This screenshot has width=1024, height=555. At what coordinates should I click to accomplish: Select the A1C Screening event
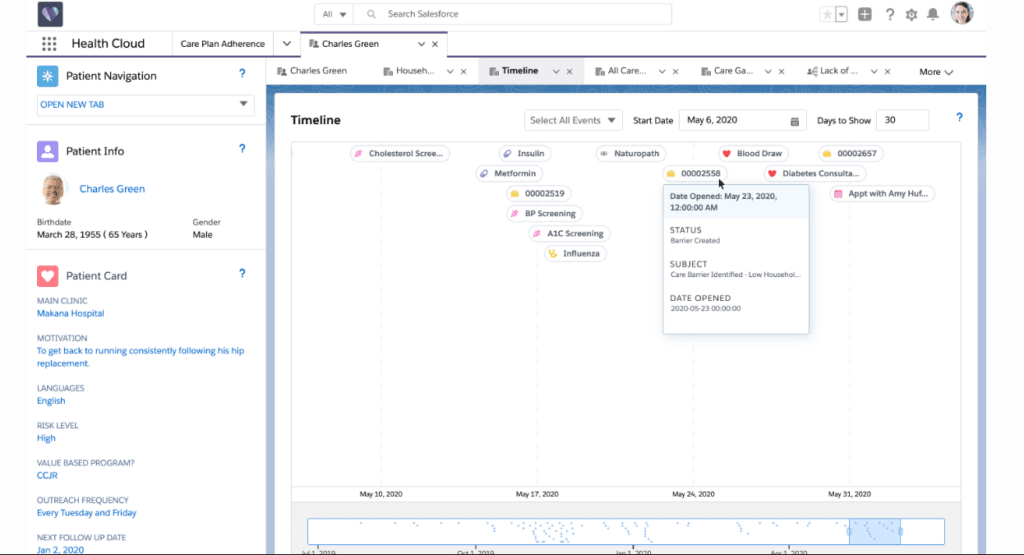click(569, 234)
